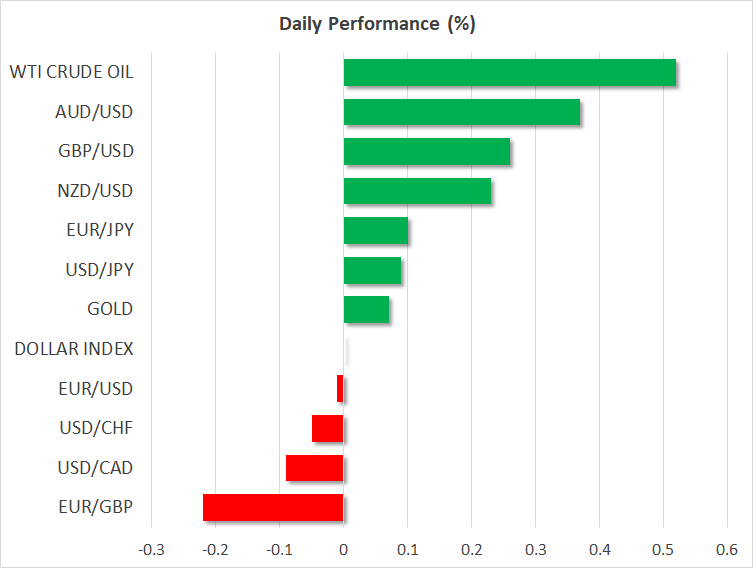Click the 0 value on horizontal axis

pyautogui.click(x=343, y=550)
